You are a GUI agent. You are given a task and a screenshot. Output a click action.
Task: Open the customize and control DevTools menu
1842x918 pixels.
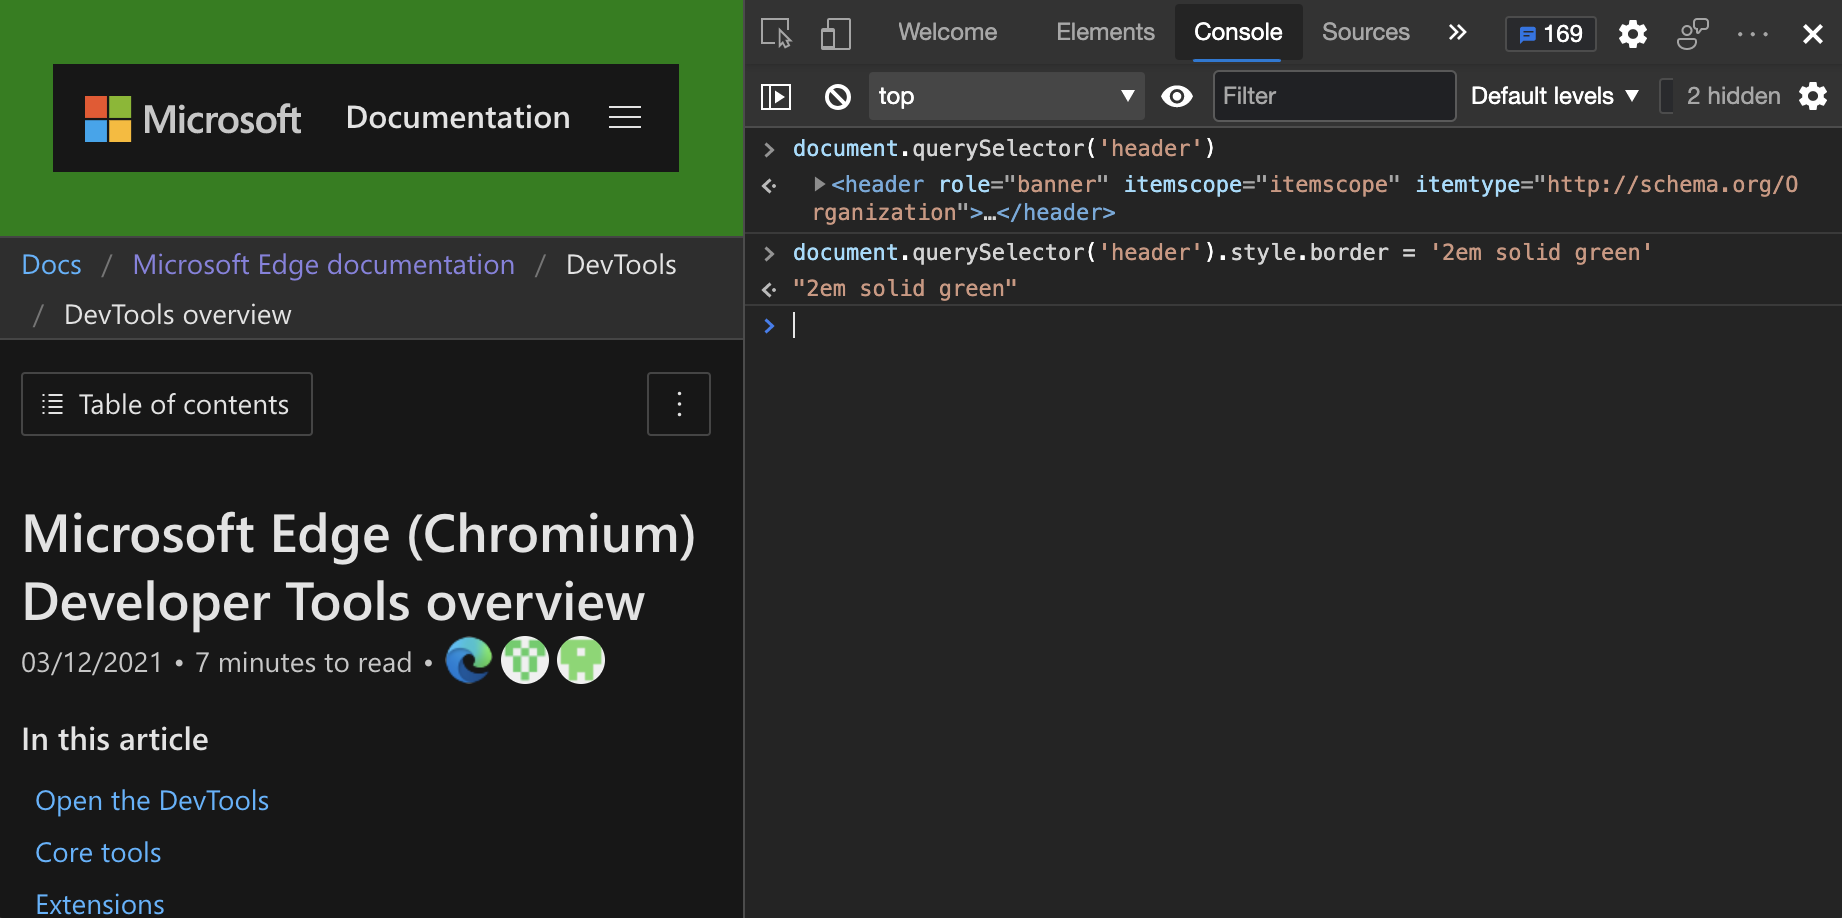click(x=1753, y=34)
